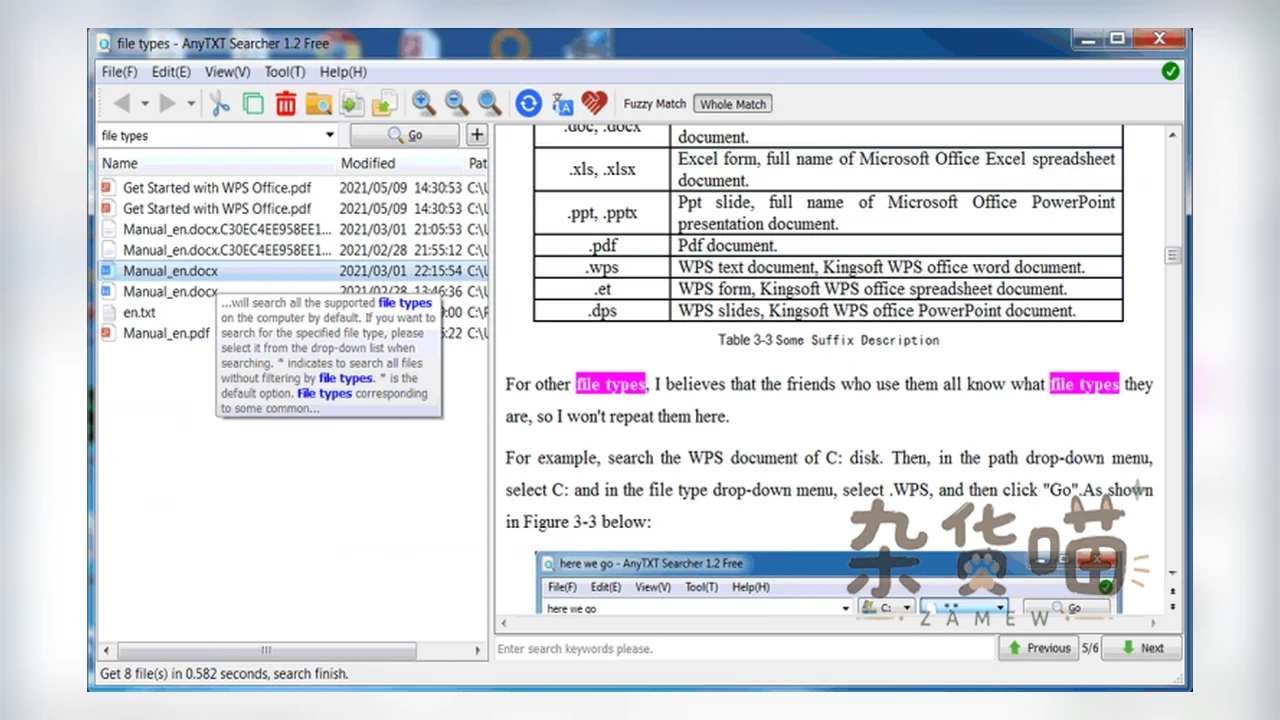Screen dimensions: 1280x720
Task: Click the Go search button
Action: click(x=404, y=135)
